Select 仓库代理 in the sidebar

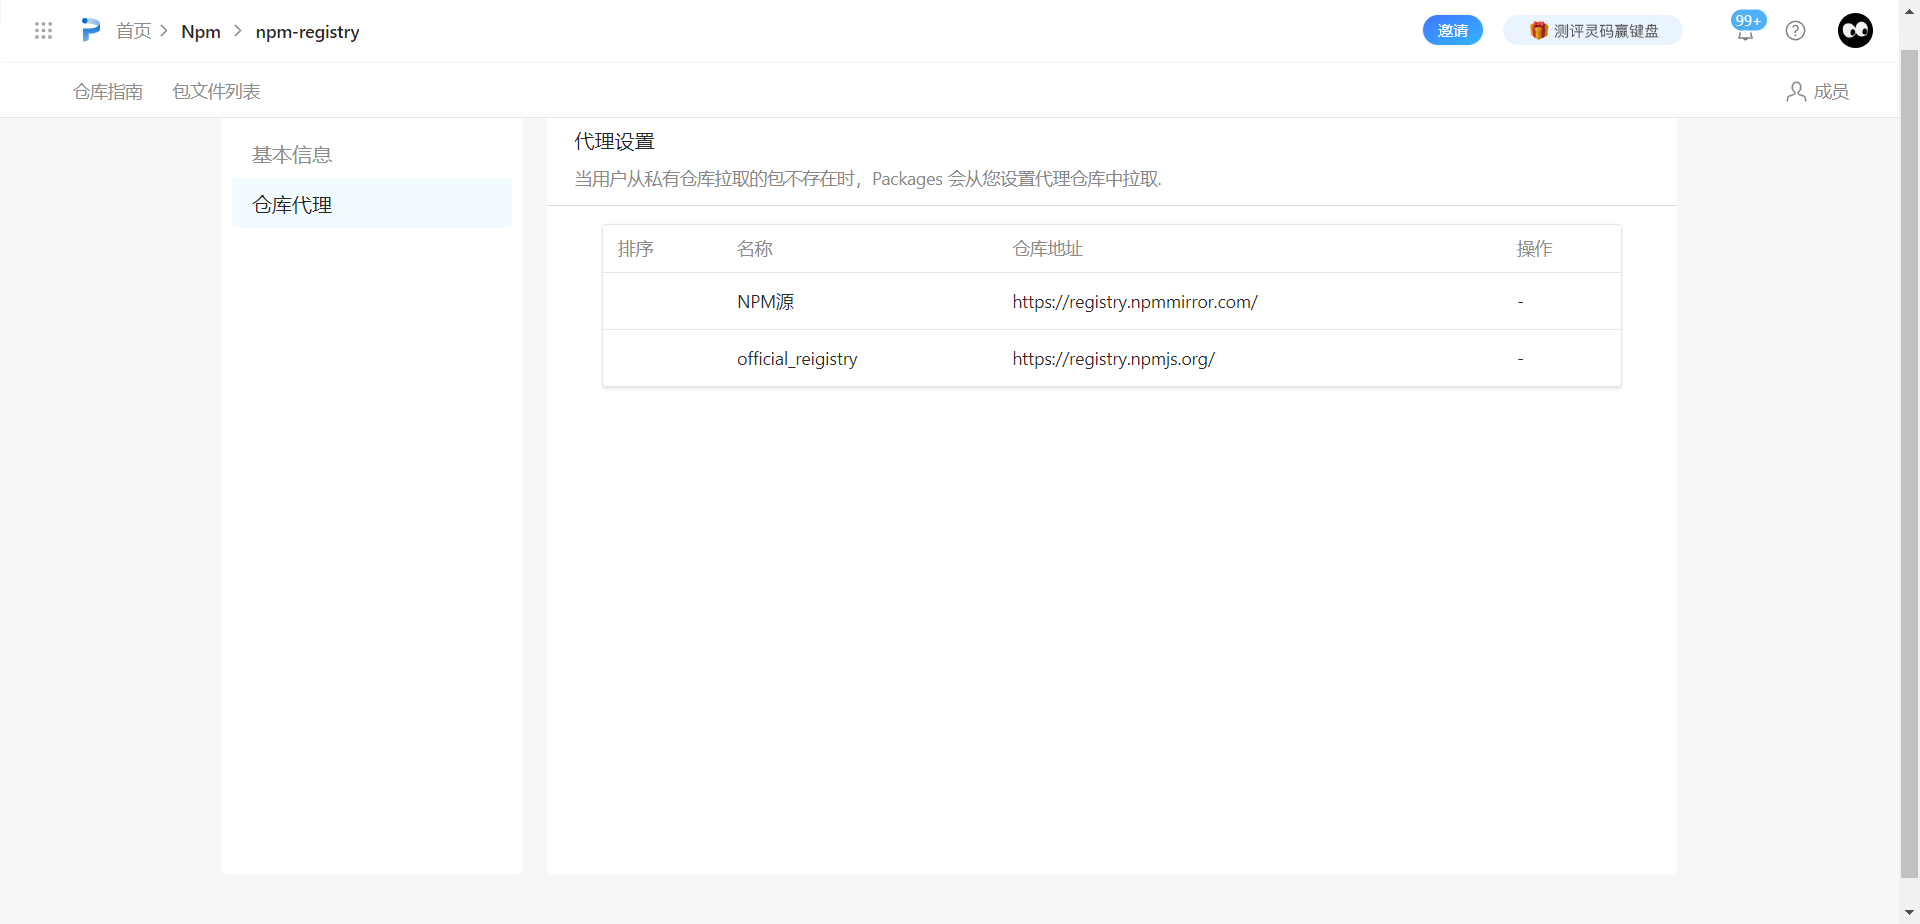(x=372, y=204)
